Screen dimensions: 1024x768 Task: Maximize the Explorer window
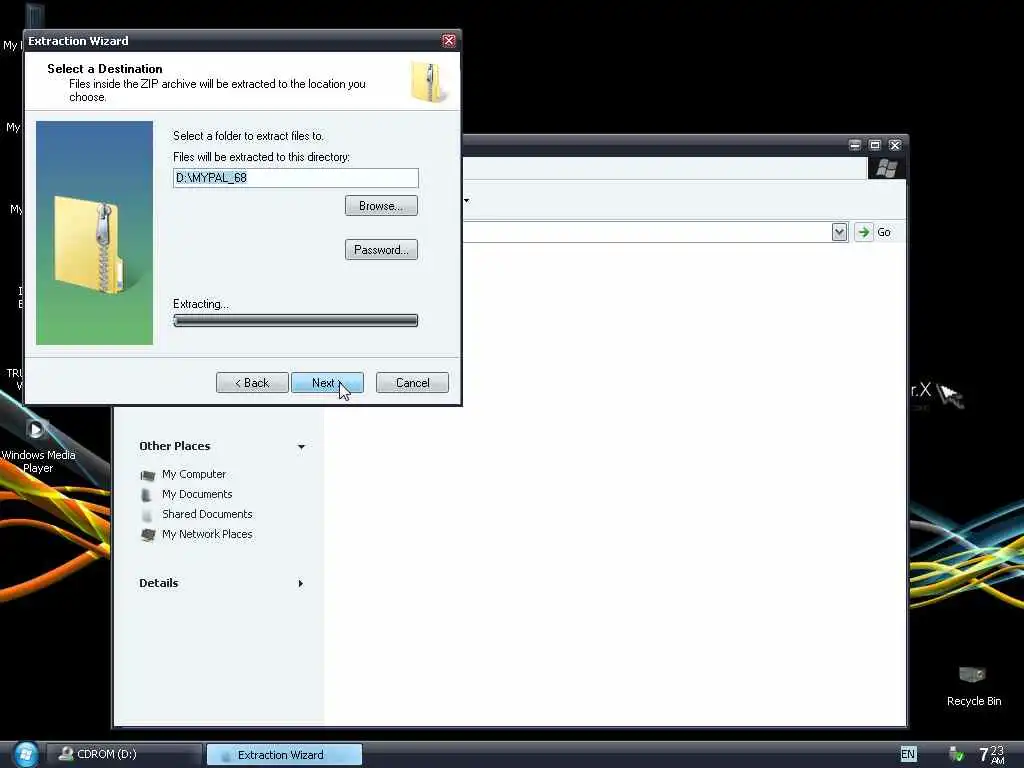(874, 145)
